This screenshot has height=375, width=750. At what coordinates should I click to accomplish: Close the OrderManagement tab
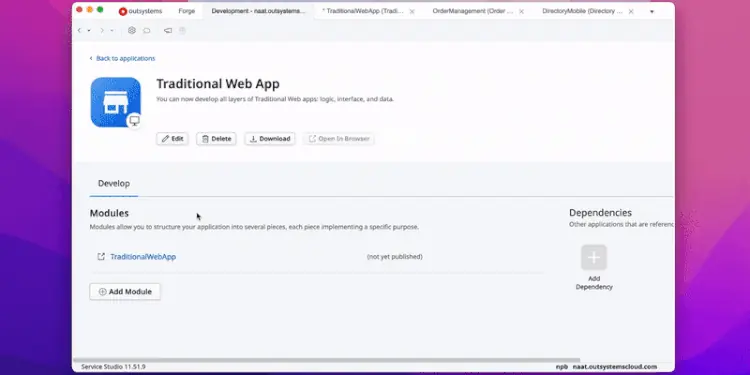tap(521, 11)
